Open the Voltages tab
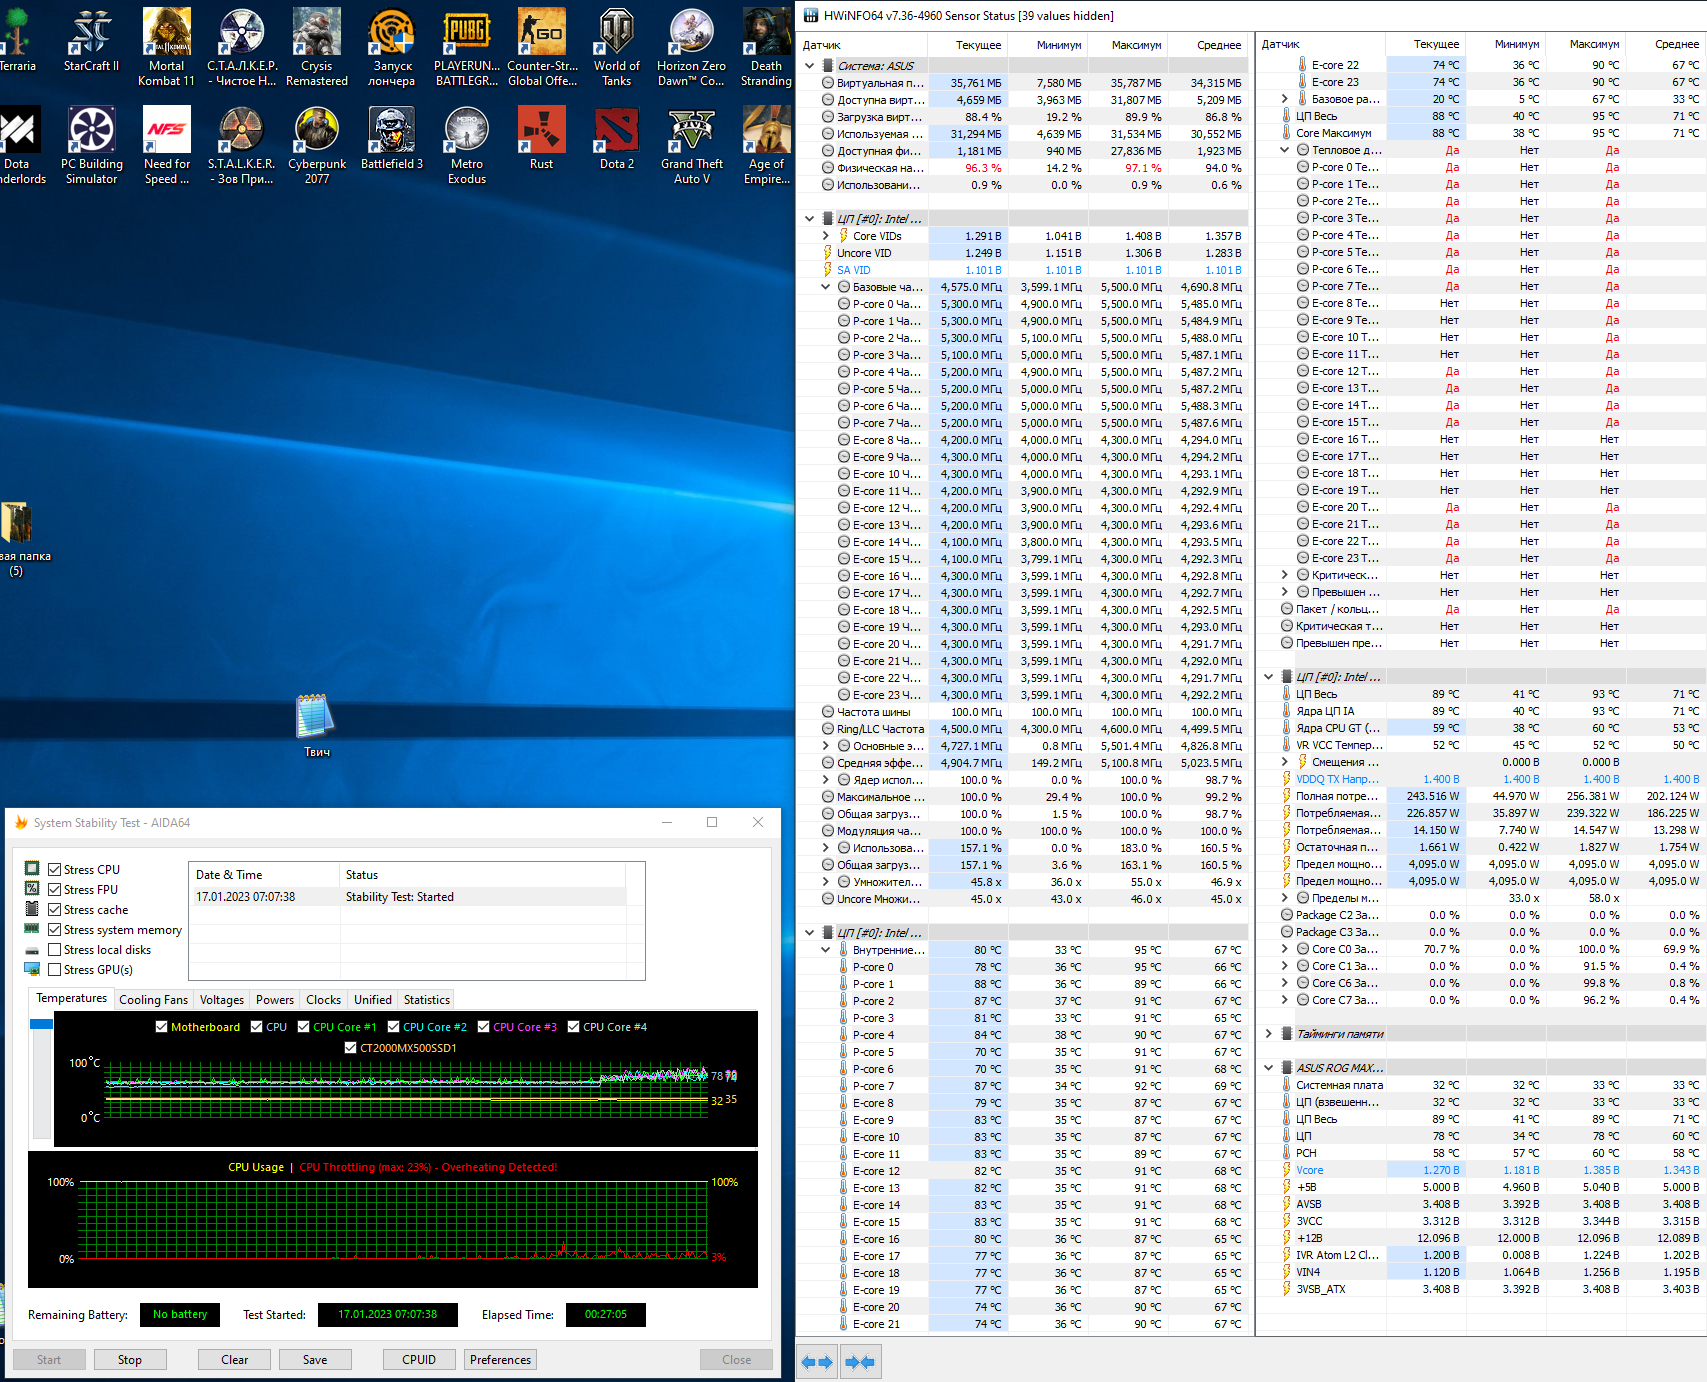The height and width of the screenshot is (1382, 1707). tap(222, 1000)
